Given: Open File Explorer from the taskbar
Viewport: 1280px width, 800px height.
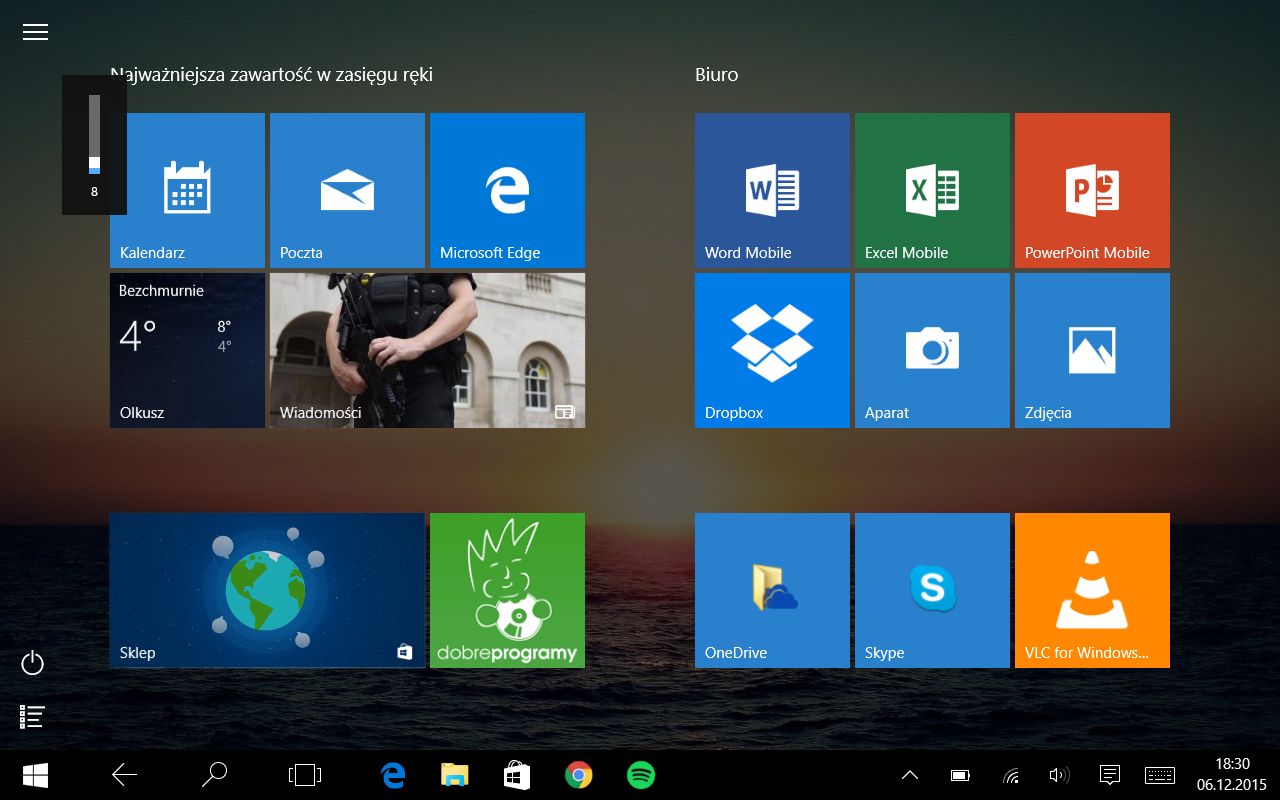Looking at the screenshot, I should pos(455,775).
